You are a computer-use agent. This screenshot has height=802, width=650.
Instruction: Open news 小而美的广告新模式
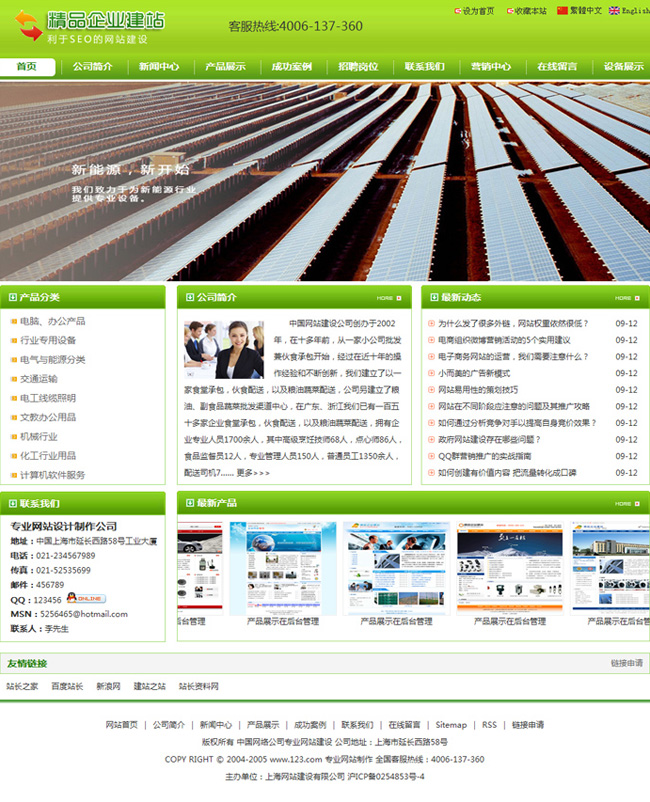474,373
